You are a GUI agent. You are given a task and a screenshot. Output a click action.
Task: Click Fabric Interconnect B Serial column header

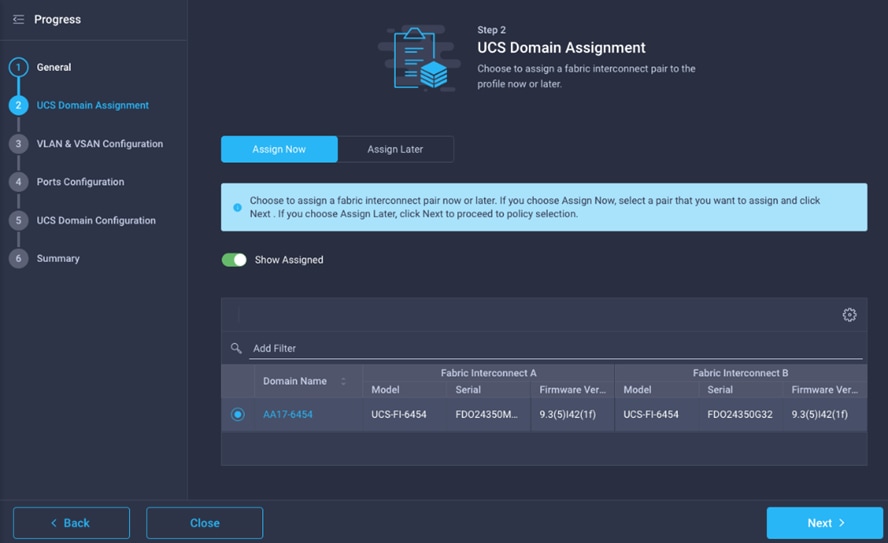tap(720, 390)
